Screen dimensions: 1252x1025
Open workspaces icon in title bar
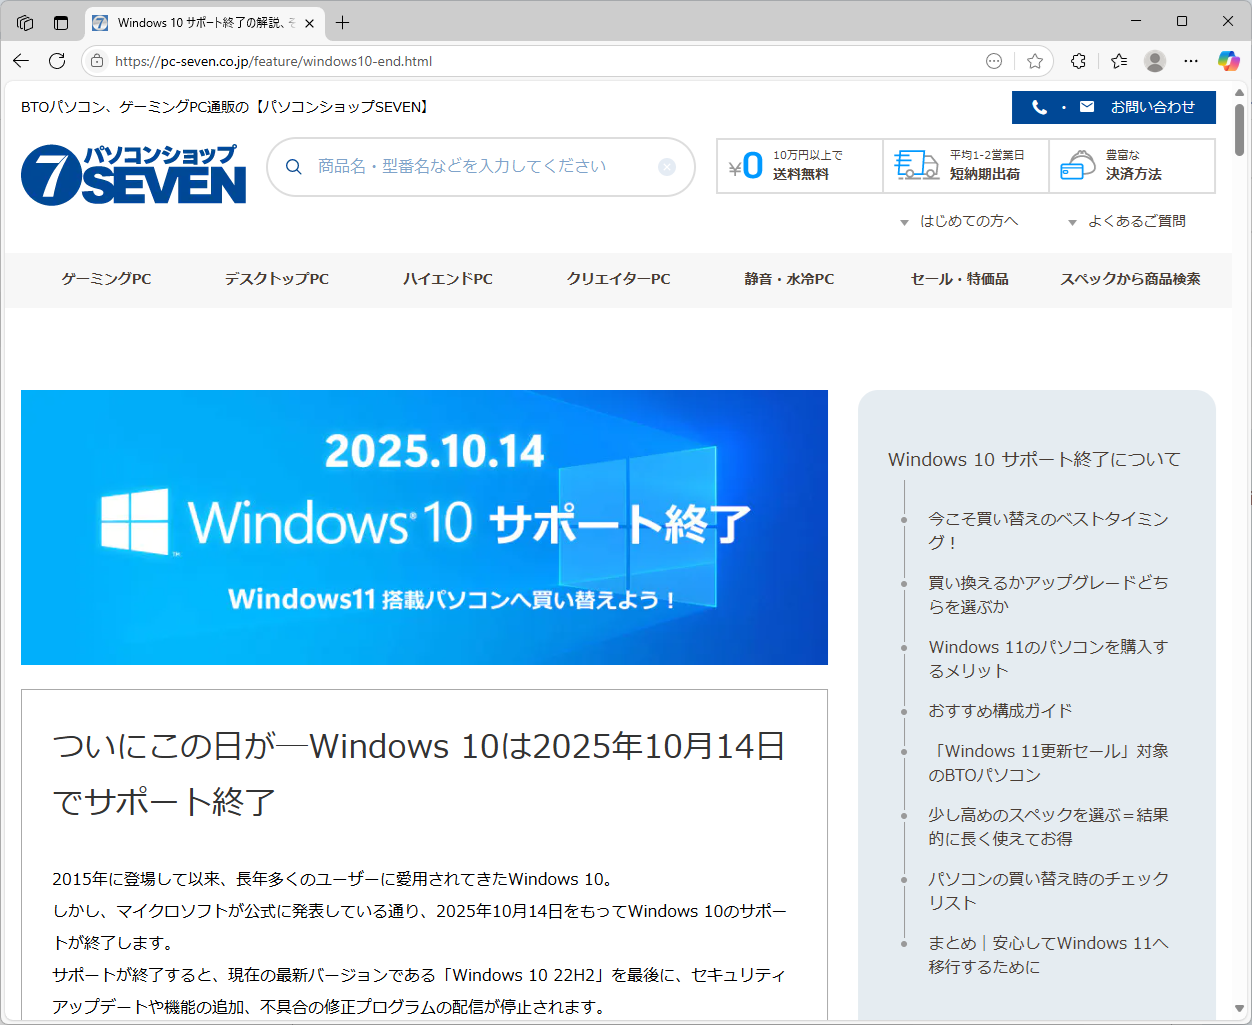25,22
